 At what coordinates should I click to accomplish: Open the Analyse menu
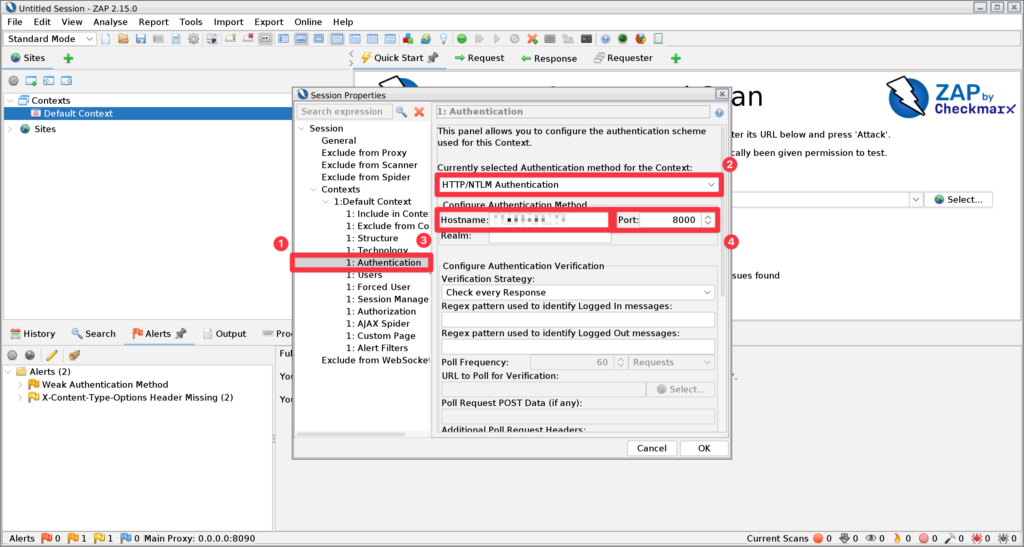coord(110,22)
